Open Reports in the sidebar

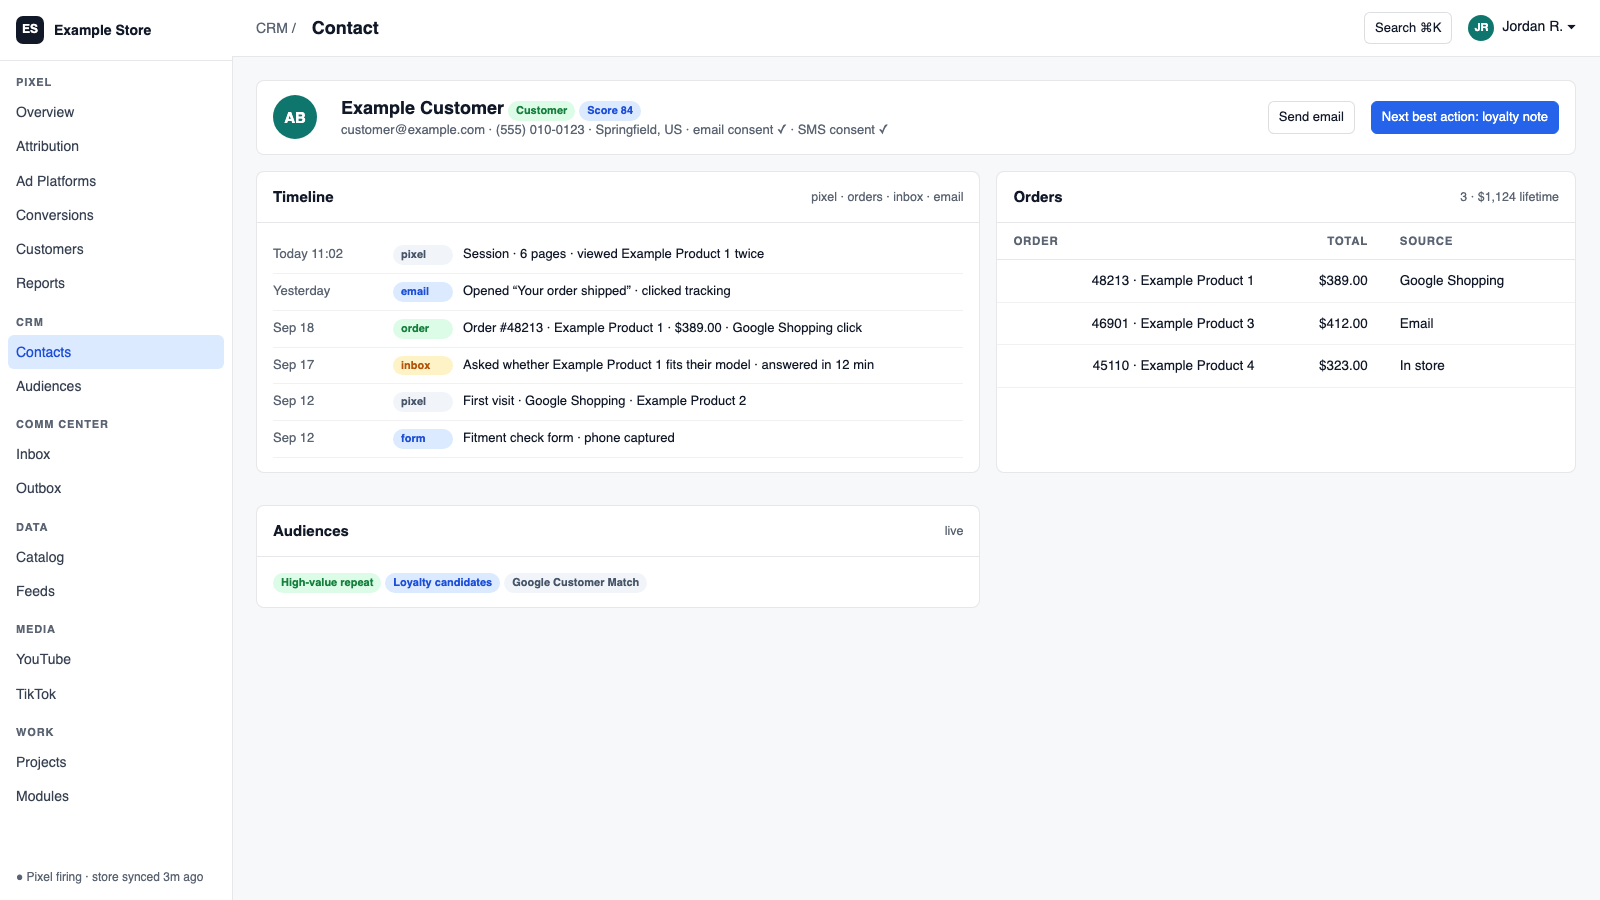pos(116,283)
